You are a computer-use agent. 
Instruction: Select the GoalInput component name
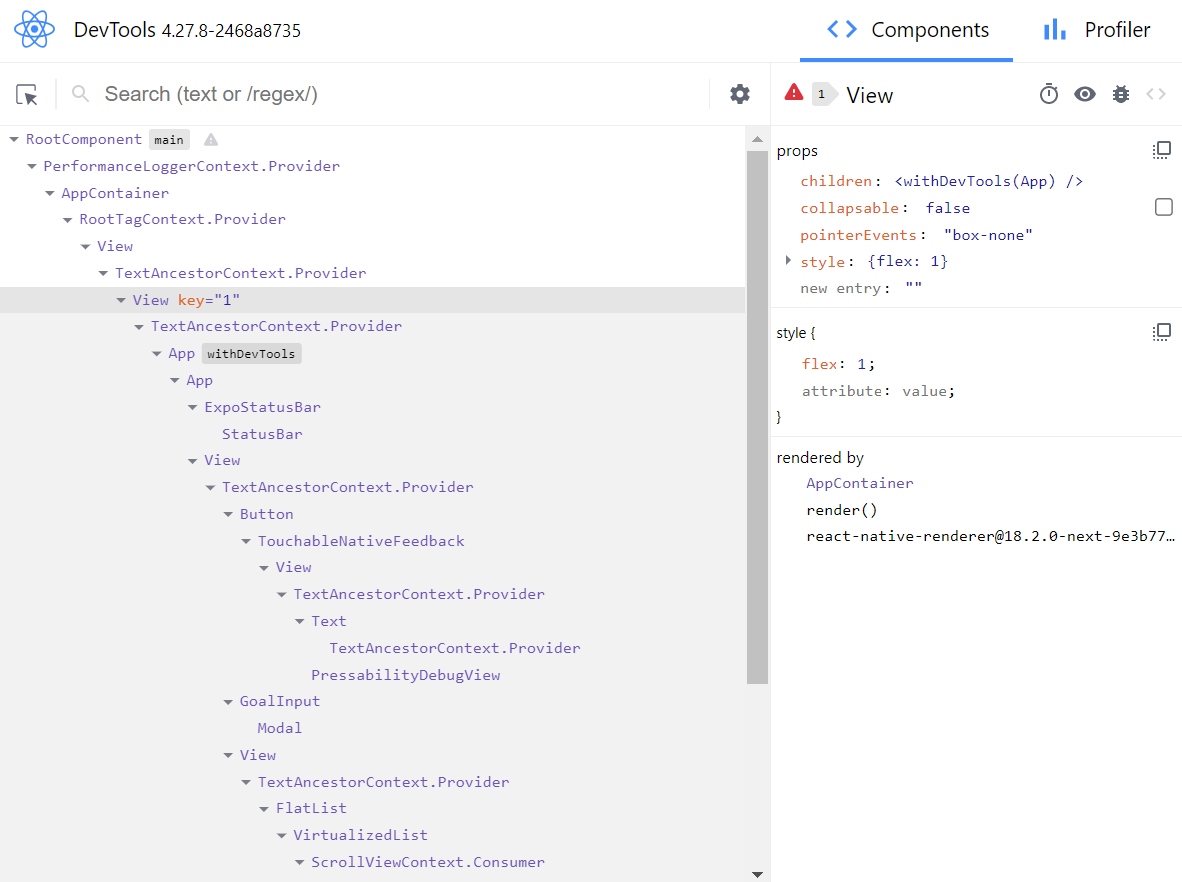click(x=280, y=701)
